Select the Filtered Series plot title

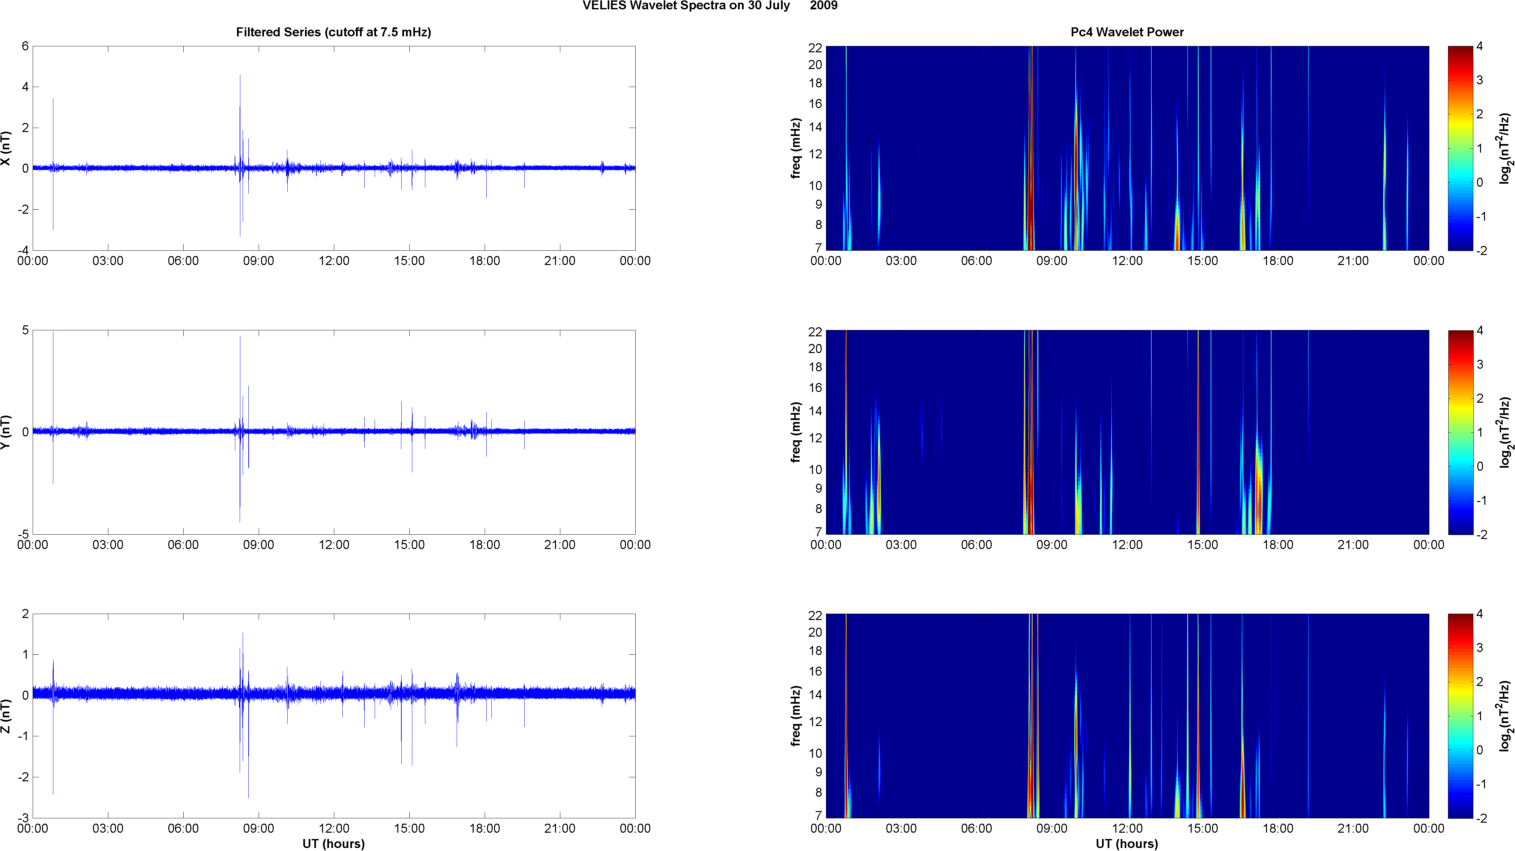tap(333, 32)
